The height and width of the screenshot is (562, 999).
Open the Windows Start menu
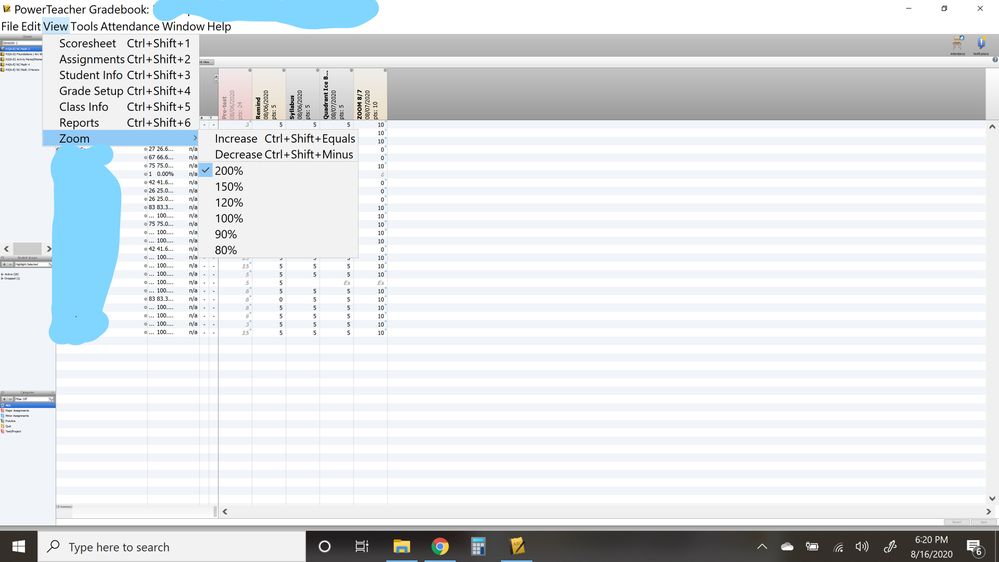click(19, 546)
